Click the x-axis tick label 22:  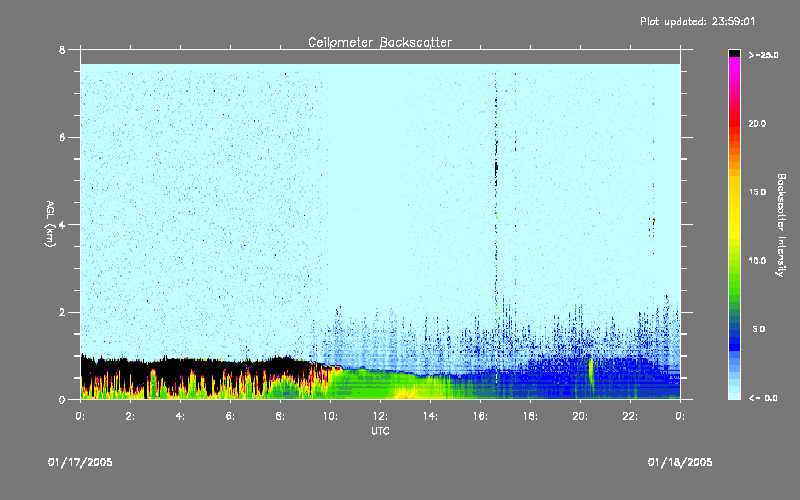coord(630,416)
